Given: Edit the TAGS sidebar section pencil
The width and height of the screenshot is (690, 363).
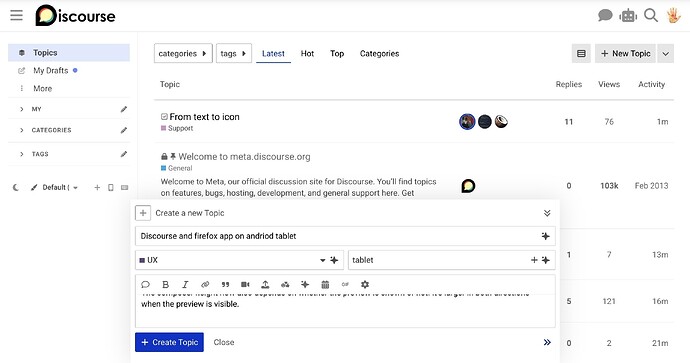Looking at the screenshot, I should pyautogui.click(x=124, y=154).
